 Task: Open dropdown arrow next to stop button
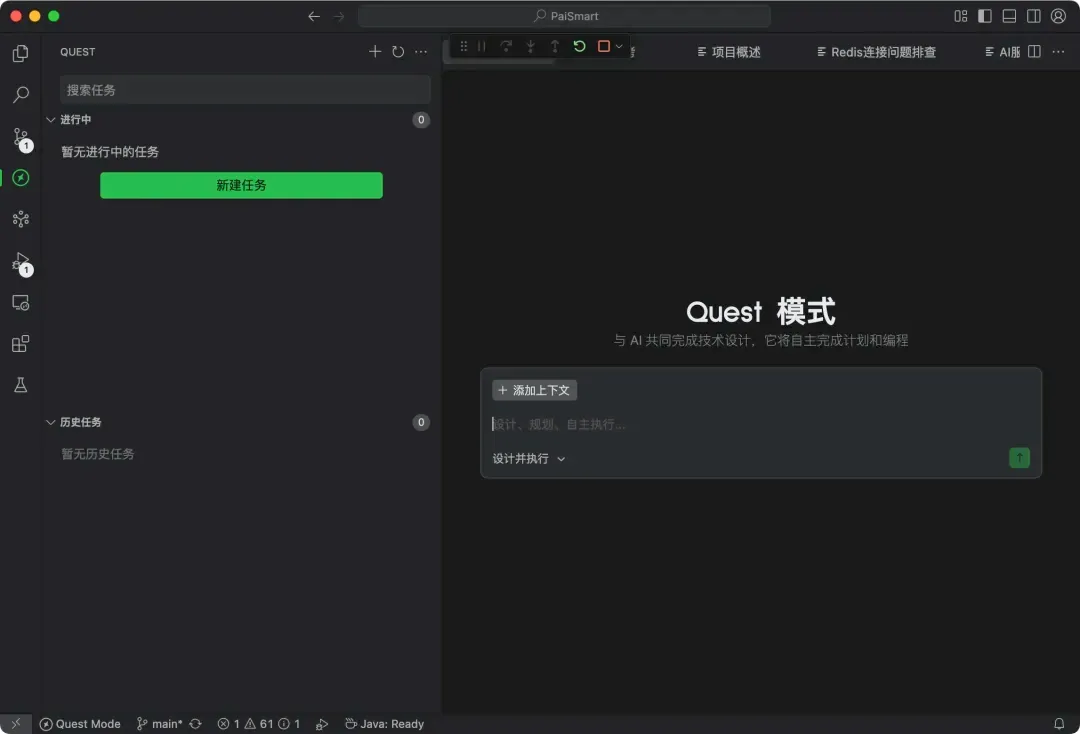619,46
